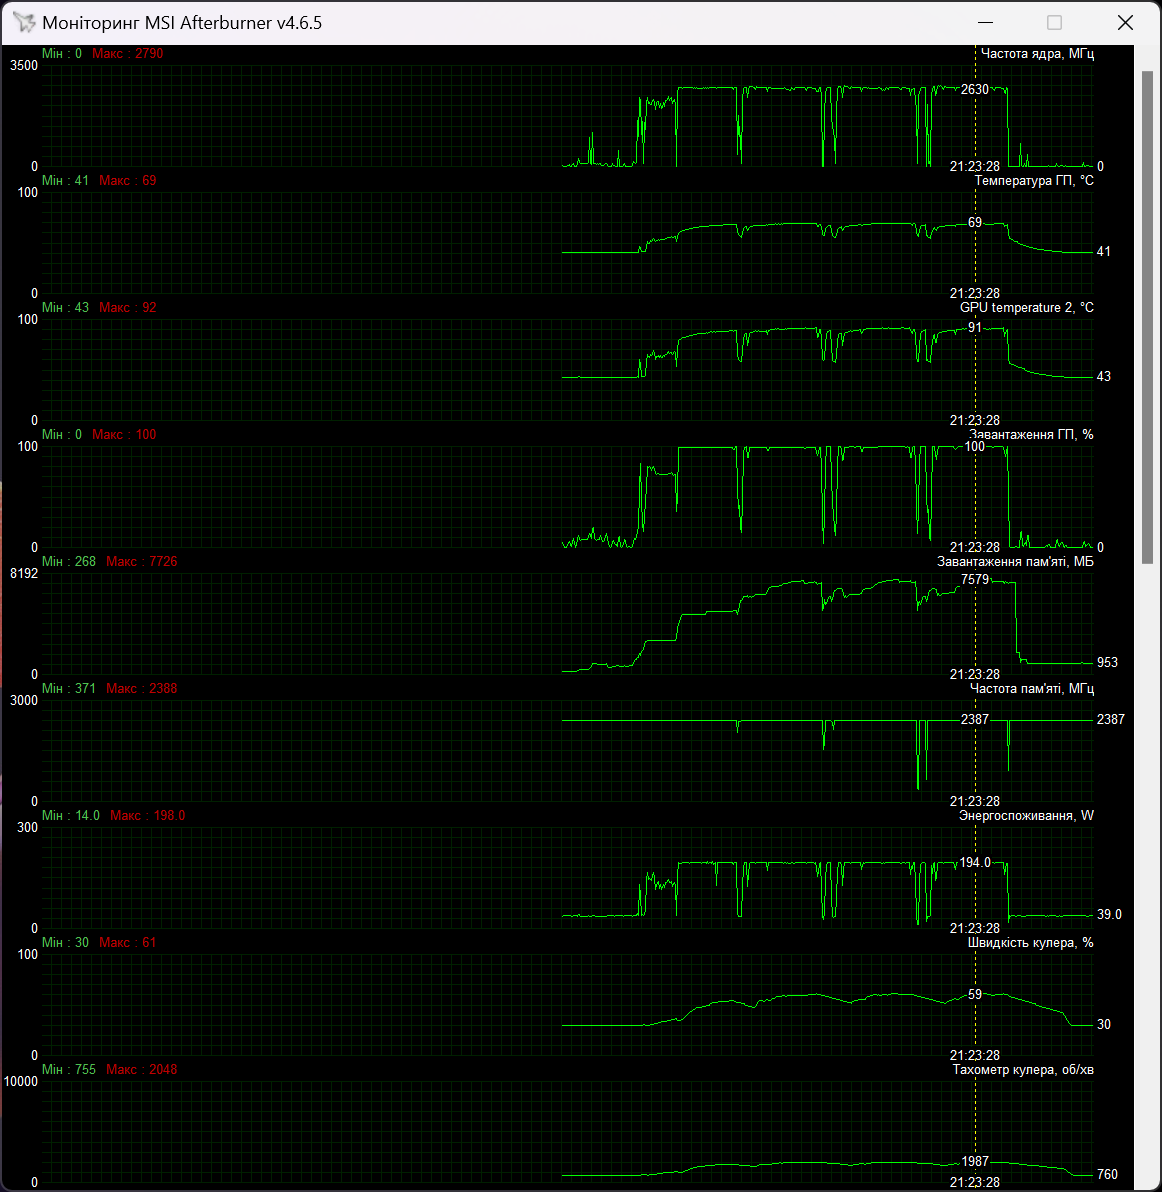Click the 'Температура ГП, °C' graph title
Screen dimensions: 1162x1192
(1034, 180)
